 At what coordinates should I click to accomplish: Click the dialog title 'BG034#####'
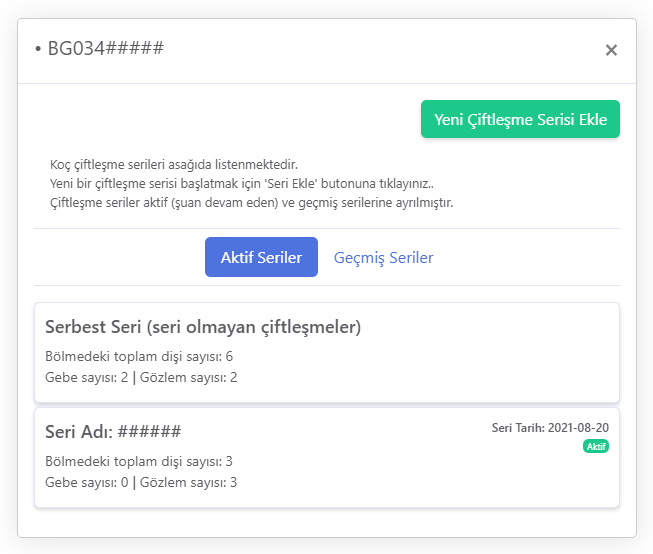pyautogui.click(x=106, y=48)
